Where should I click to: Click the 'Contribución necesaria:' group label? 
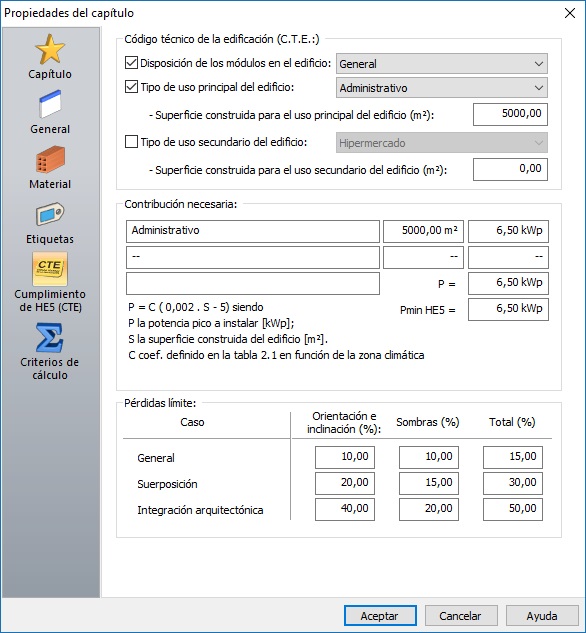coord(181,204)
